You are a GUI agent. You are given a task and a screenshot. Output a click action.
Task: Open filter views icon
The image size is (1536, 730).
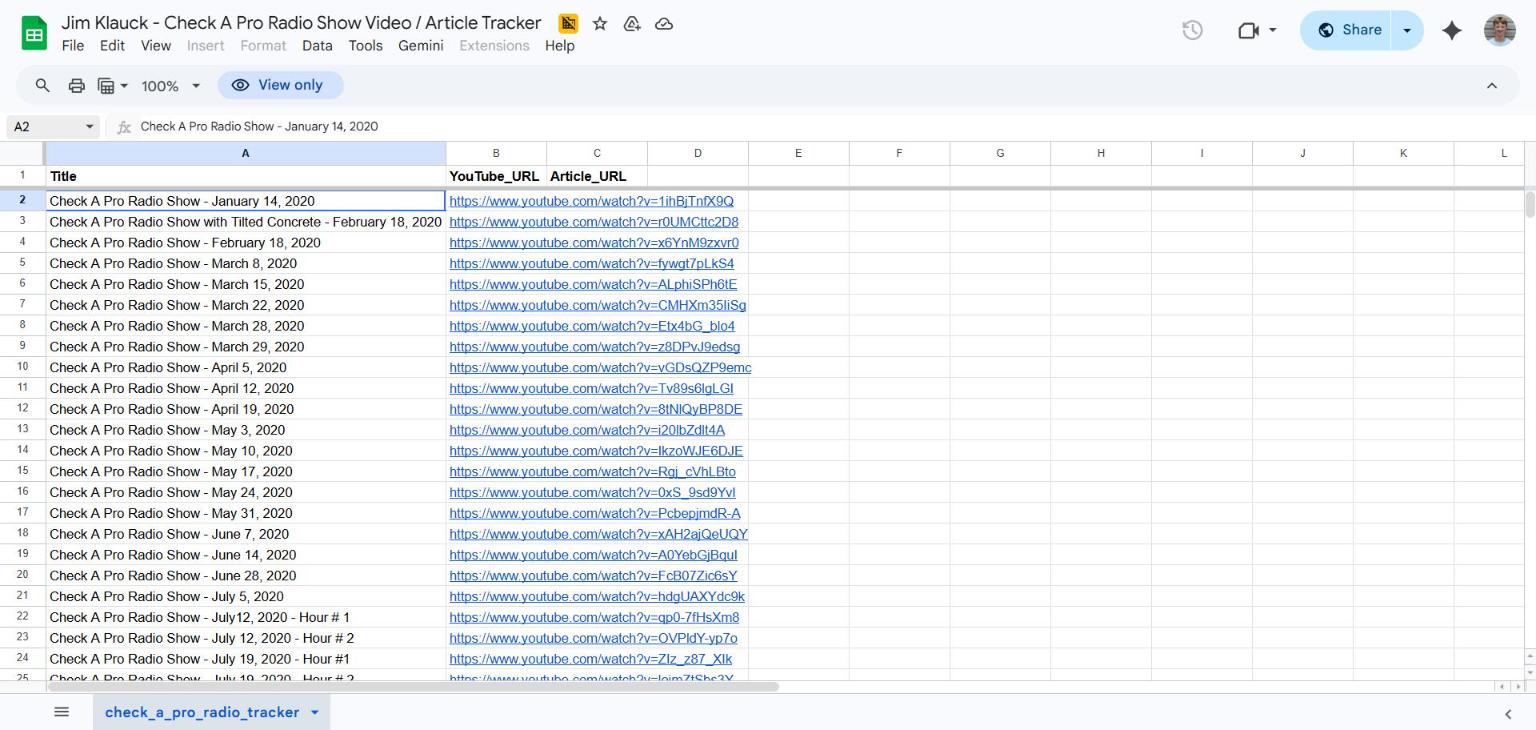pos(106,85)
